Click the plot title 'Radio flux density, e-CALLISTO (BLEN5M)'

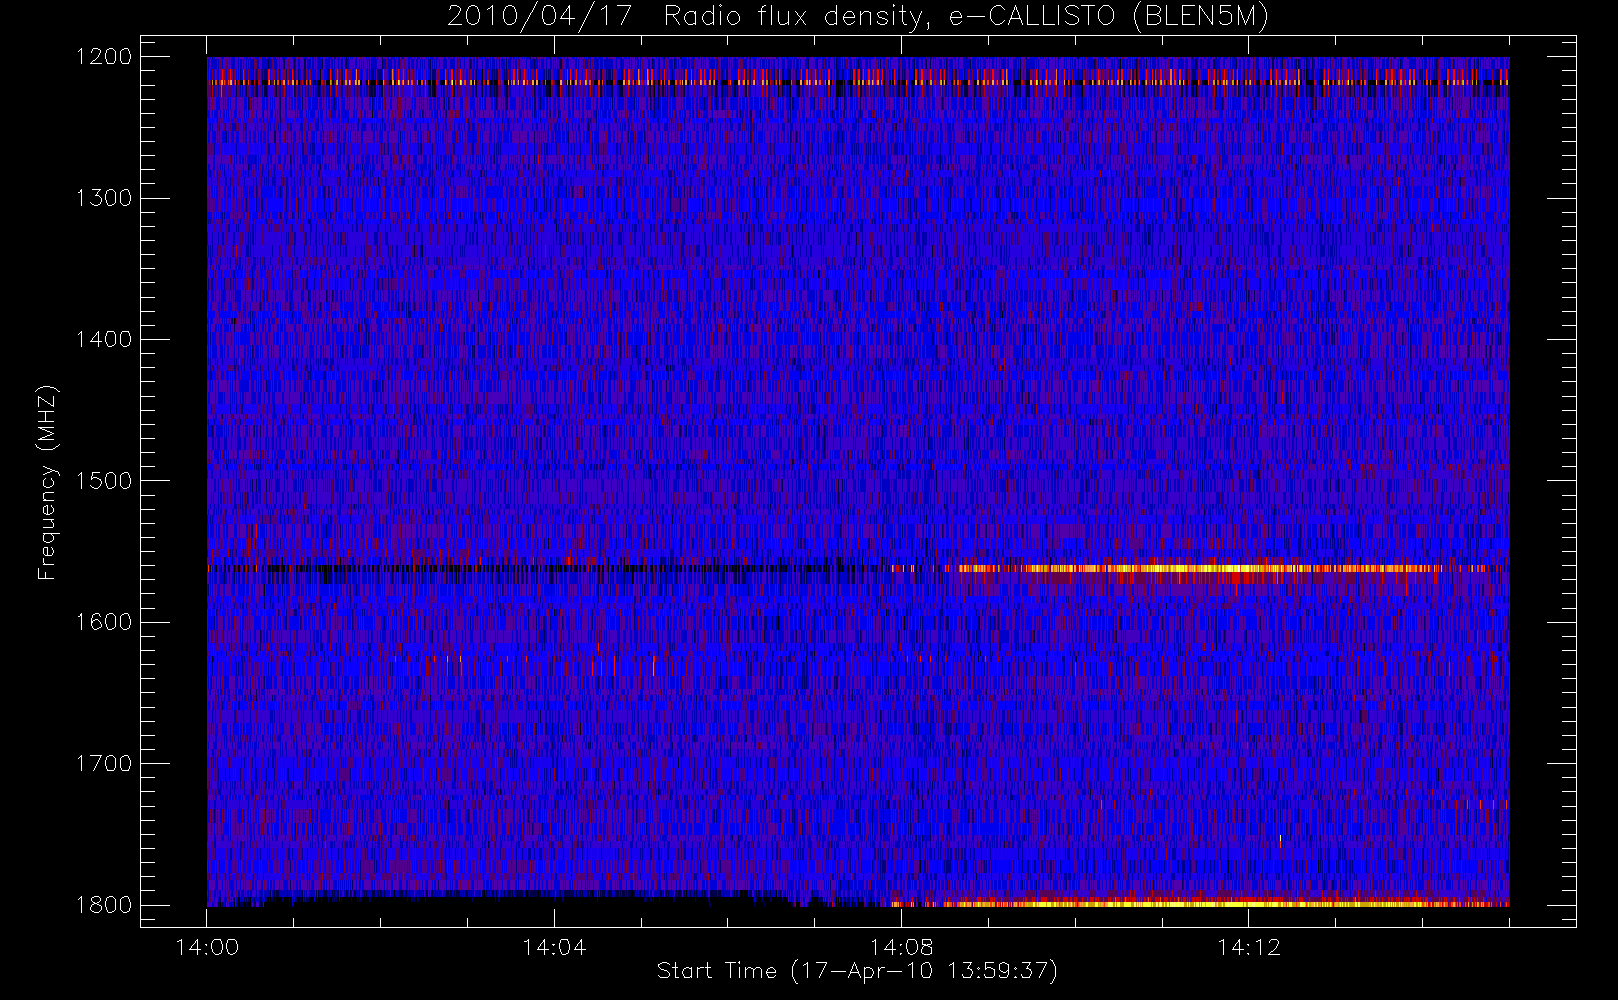966,17
